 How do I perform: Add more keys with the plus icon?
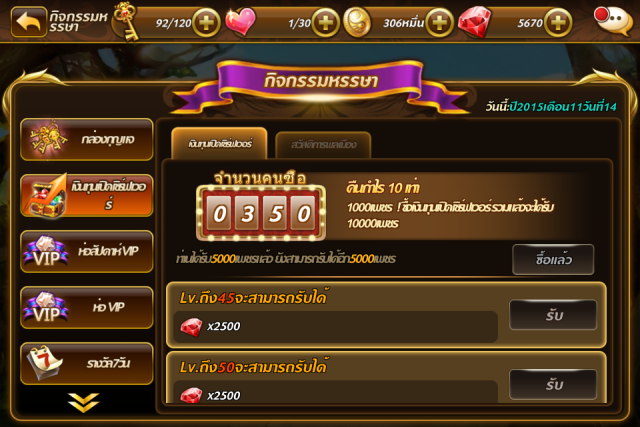coord(206,22)
